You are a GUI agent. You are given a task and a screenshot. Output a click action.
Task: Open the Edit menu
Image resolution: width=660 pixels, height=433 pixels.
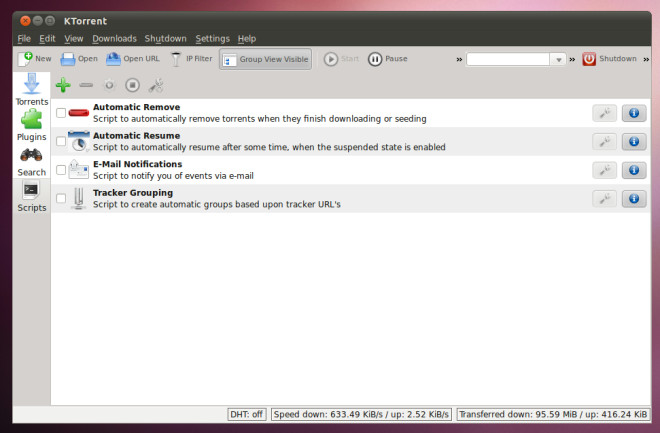[47, 39]
